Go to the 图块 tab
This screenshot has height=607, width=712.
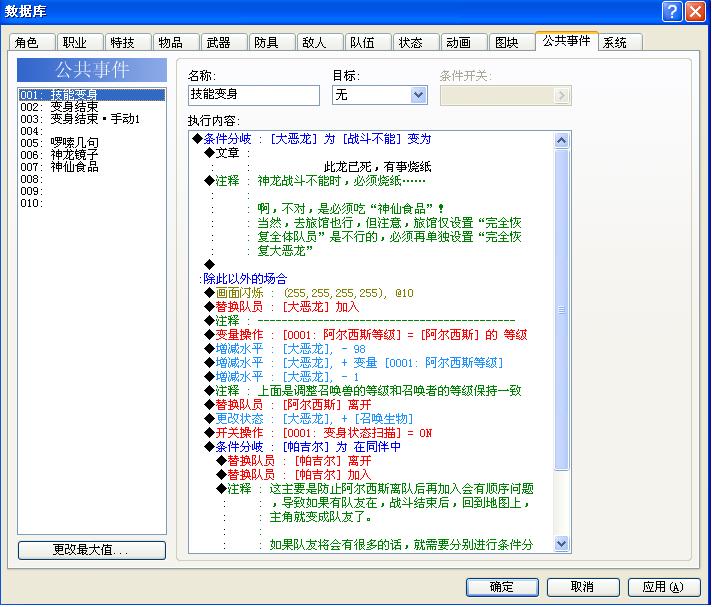coord(512,42)
